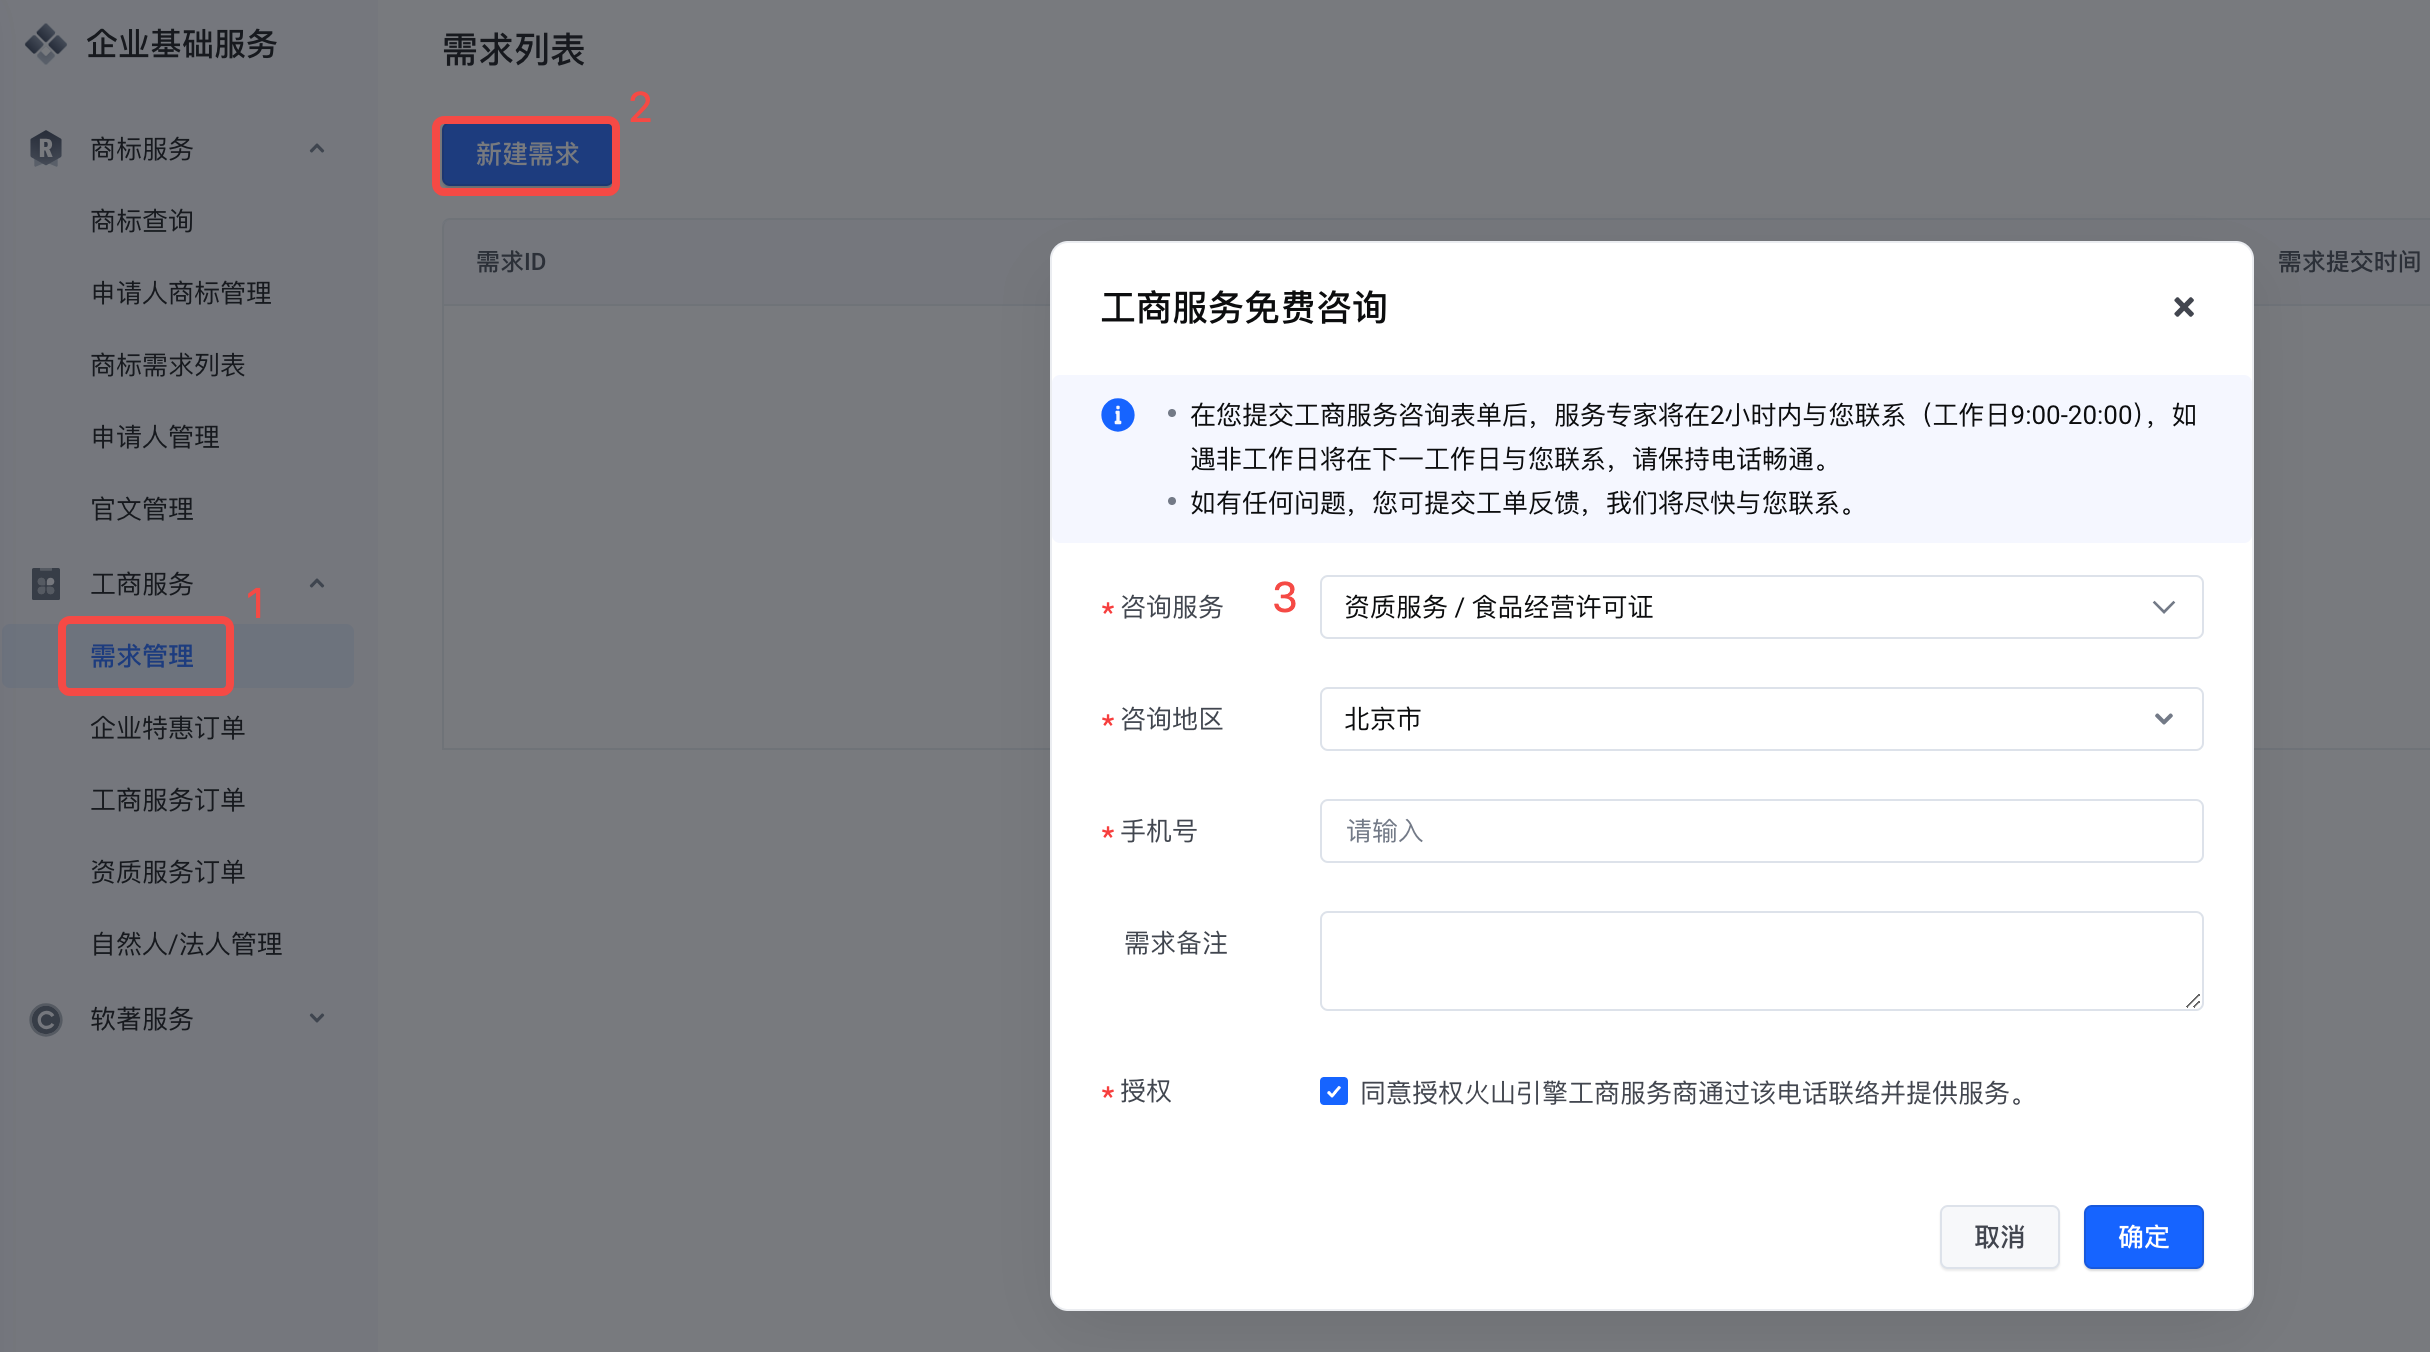2430x1352 pixels.
Task: Collapse the 商标服务 menu section
Action: click(317, 149)
